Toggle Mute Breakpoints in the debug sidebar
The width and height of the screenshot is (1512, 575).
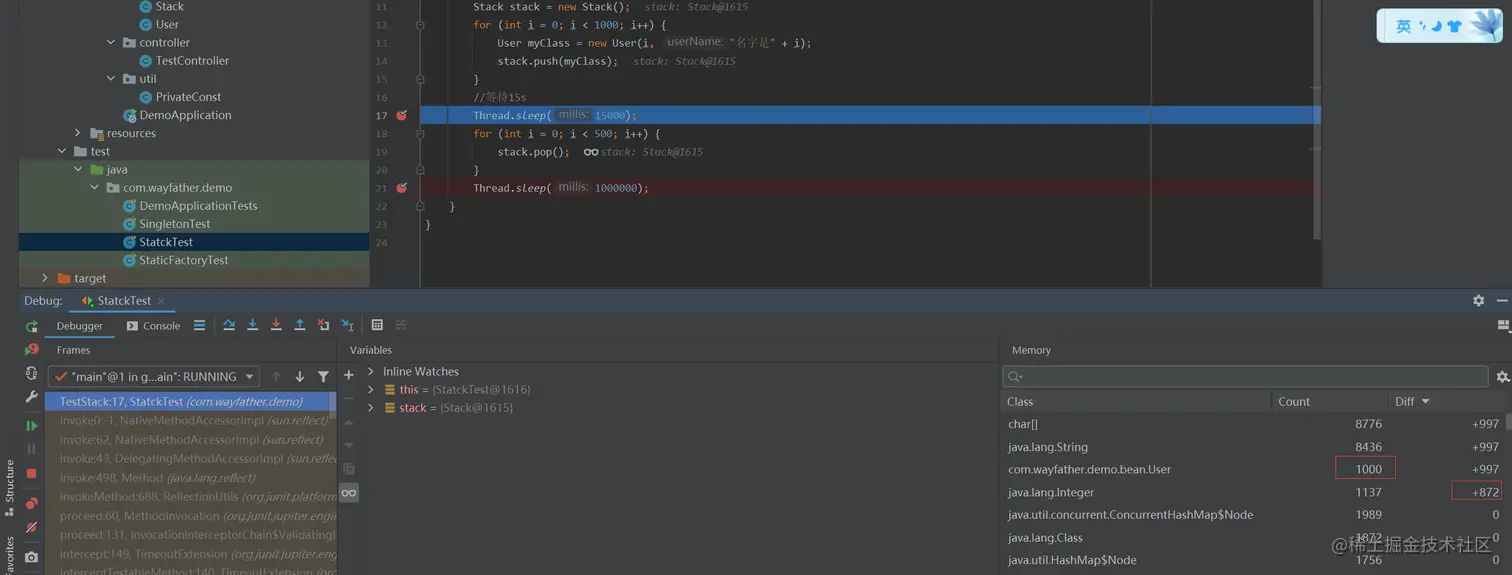32,527
